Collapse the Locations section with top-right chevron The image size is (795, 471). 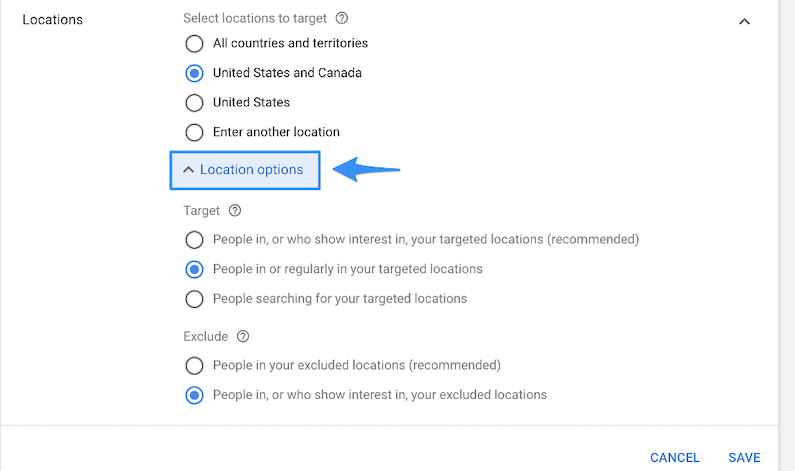pos(744,21)
